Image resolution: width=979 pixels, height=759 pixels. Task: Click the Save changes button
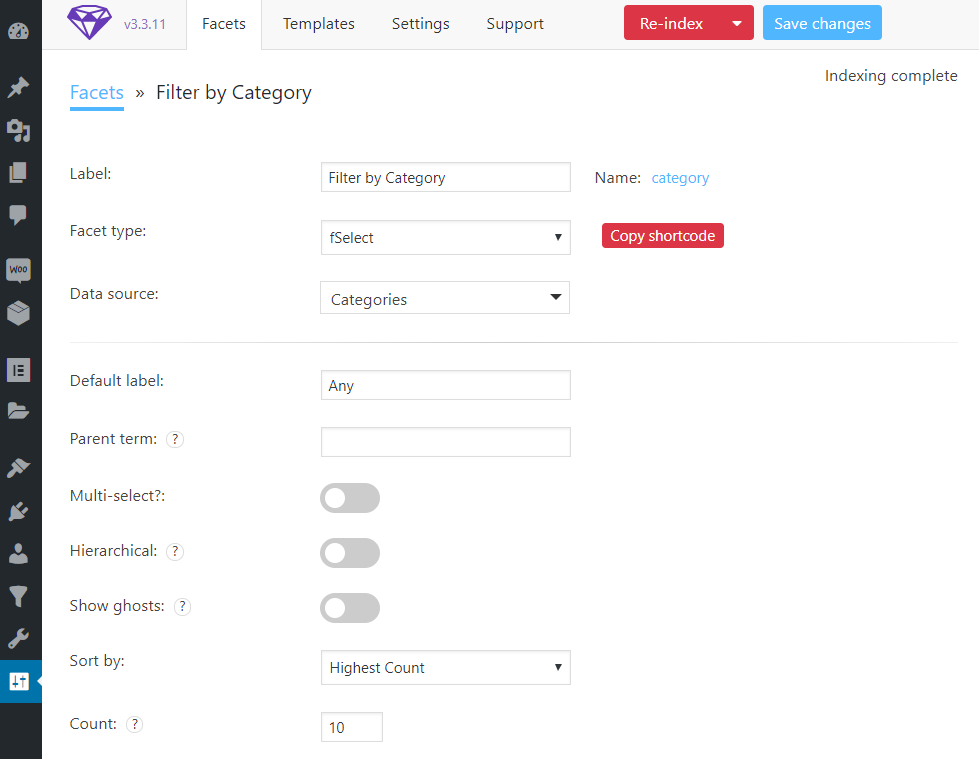click(x=822, y=23)
